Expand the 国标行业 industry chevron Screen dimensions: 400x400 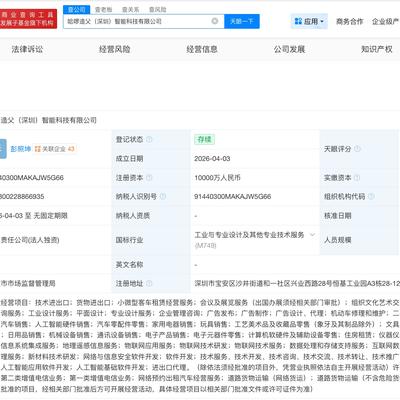(x=312, y=235)
